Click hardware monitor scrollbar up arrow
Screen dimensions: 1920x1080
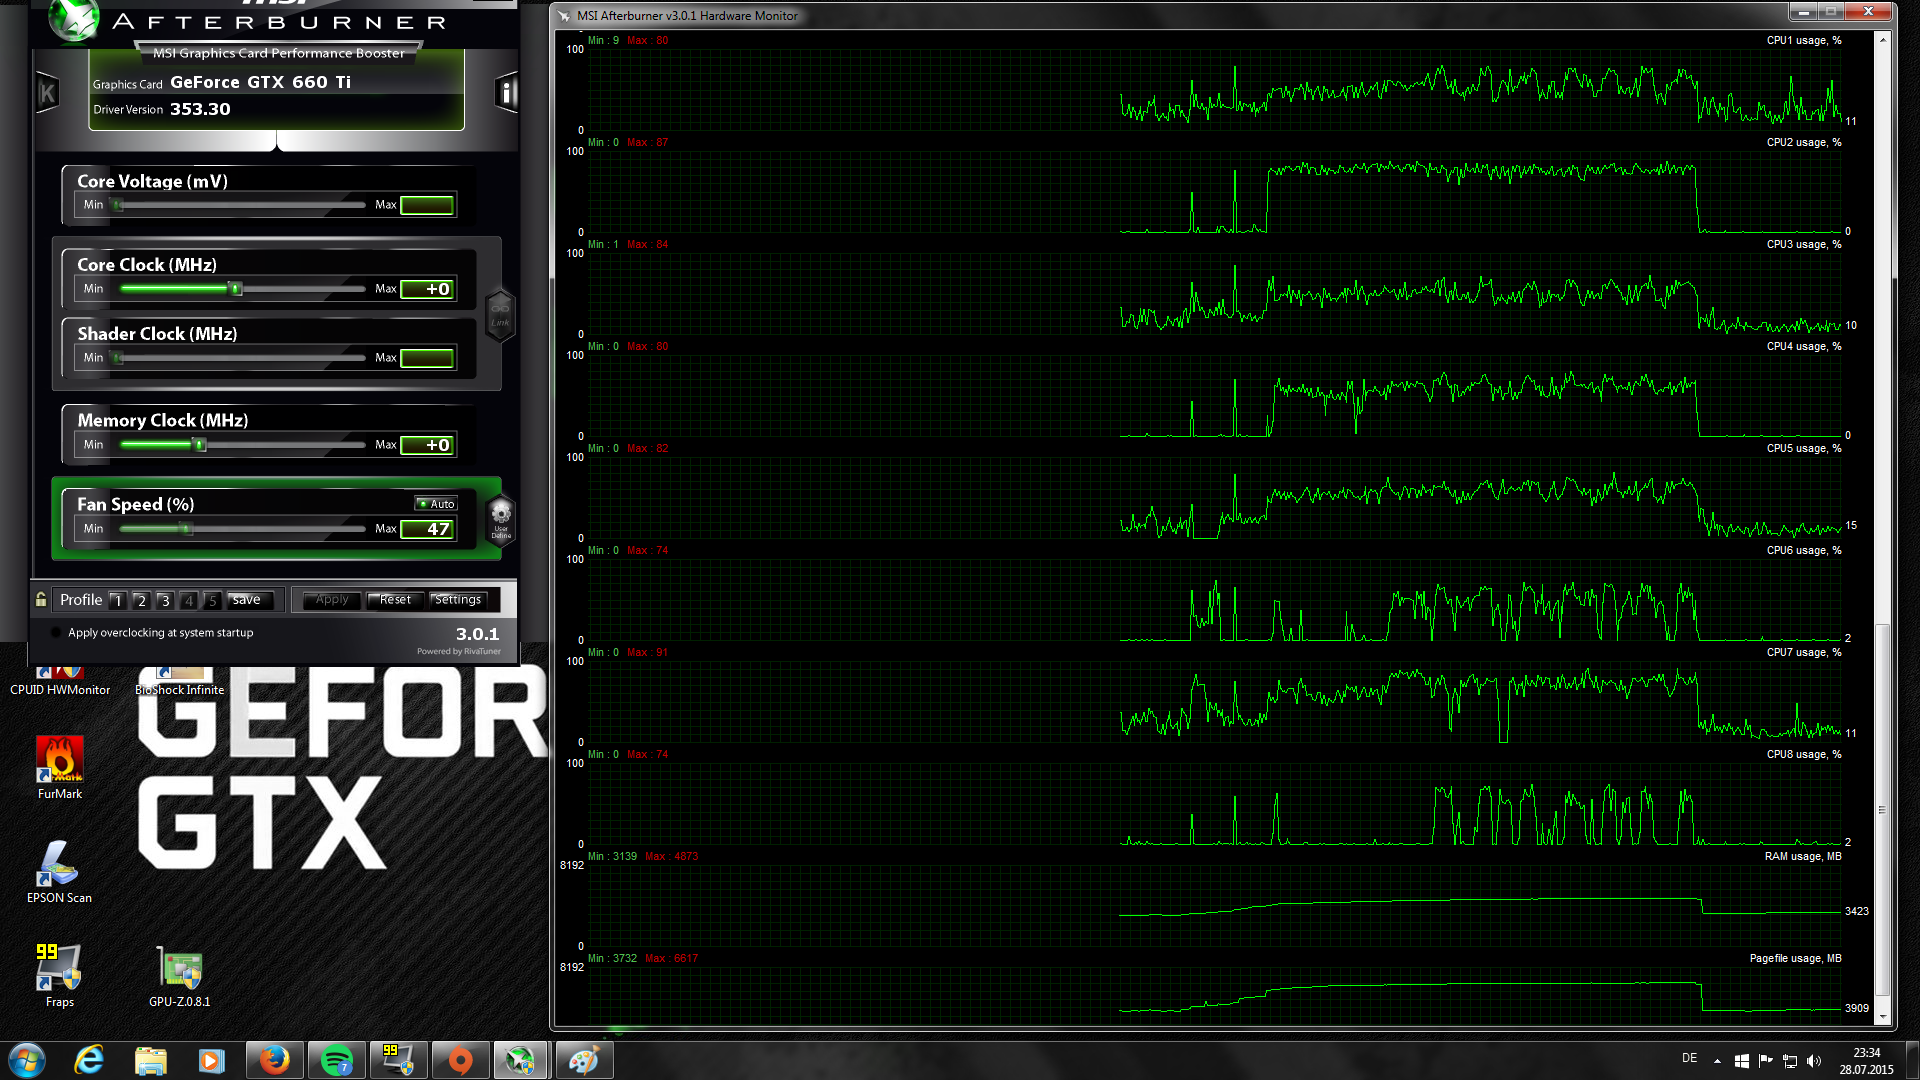tap(1883, 39)
